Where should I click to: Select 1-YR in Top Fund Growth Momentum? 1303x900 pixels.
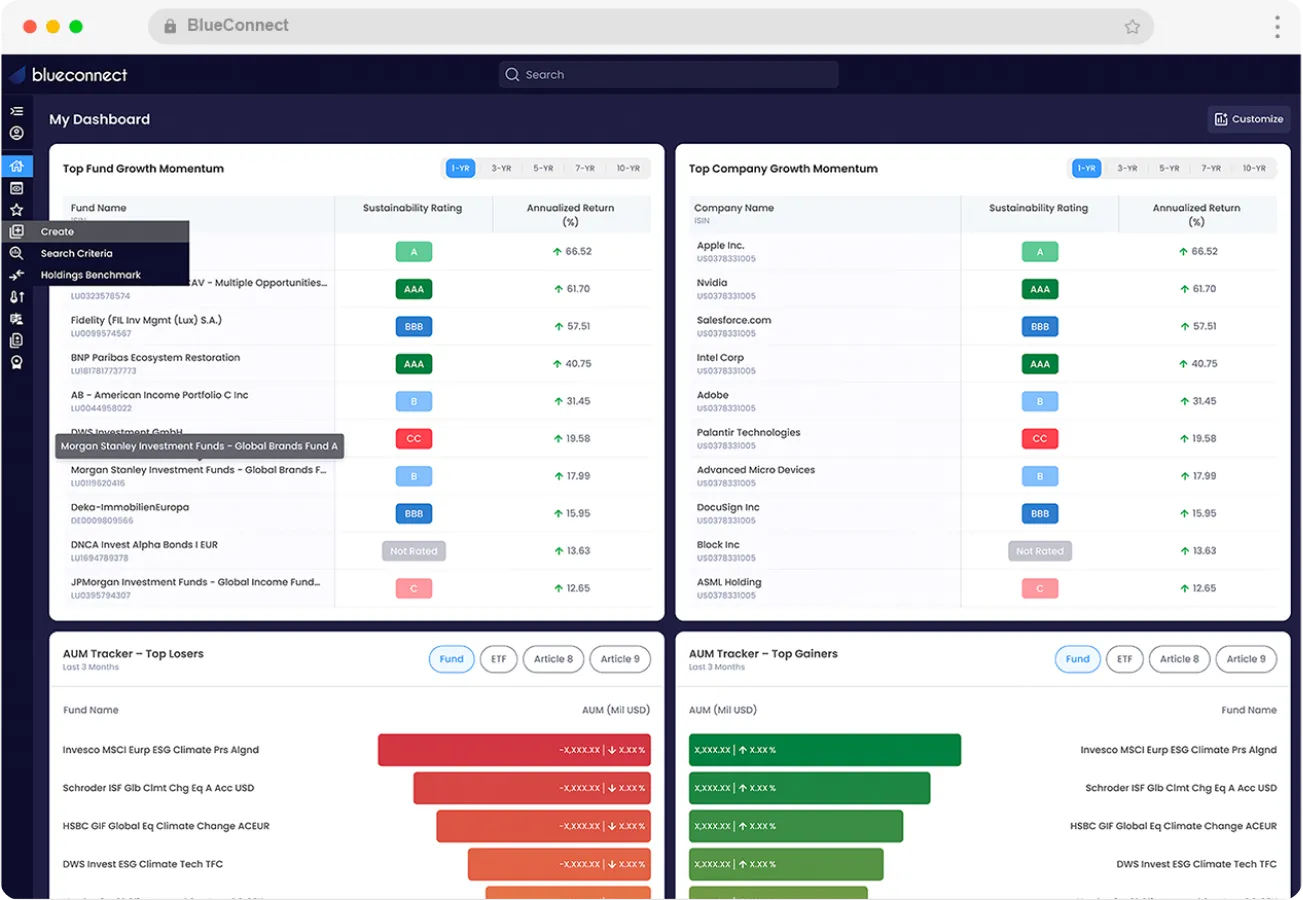(460, 169)
